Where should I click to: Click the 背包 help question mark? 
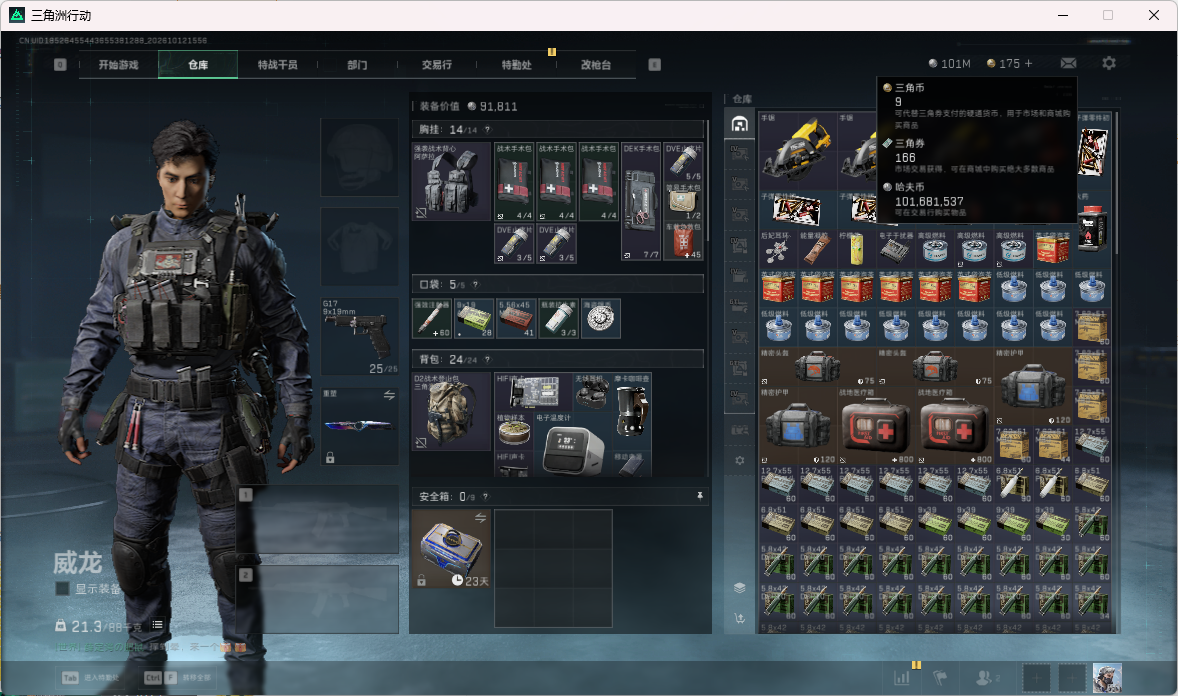(487, 360)
